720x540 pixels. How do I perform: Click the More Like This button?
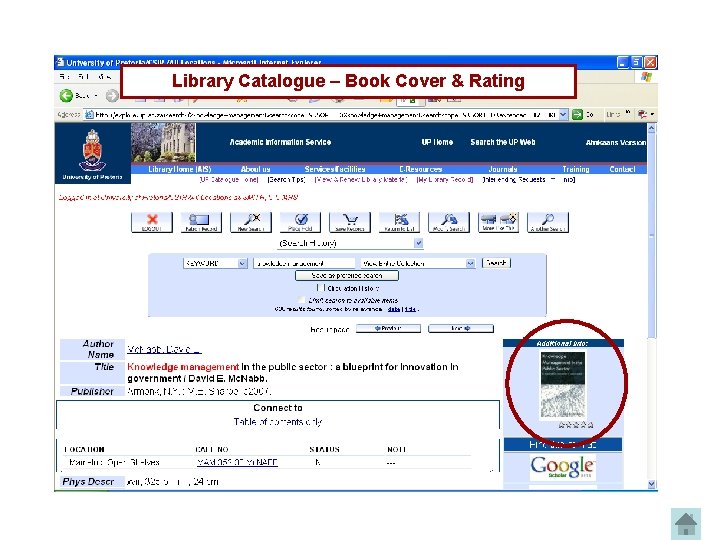pos(498,222)
